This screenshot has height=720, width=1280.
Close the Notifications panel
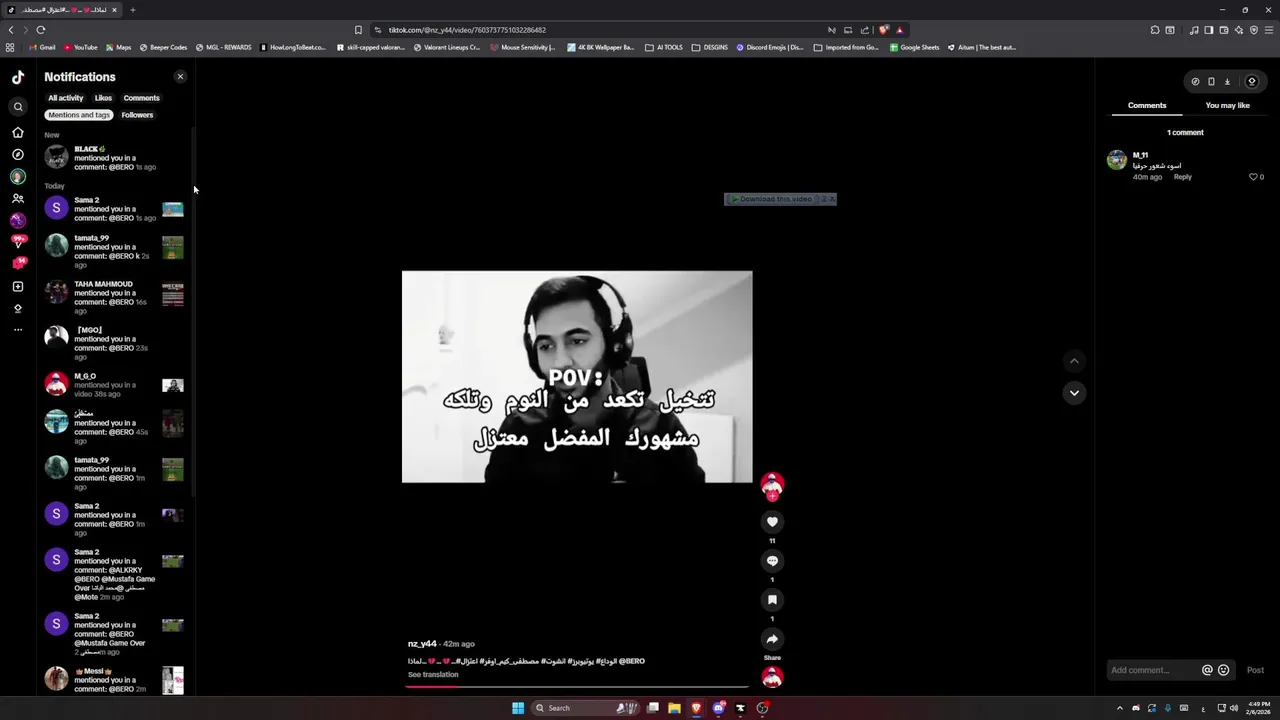point(180,77)
